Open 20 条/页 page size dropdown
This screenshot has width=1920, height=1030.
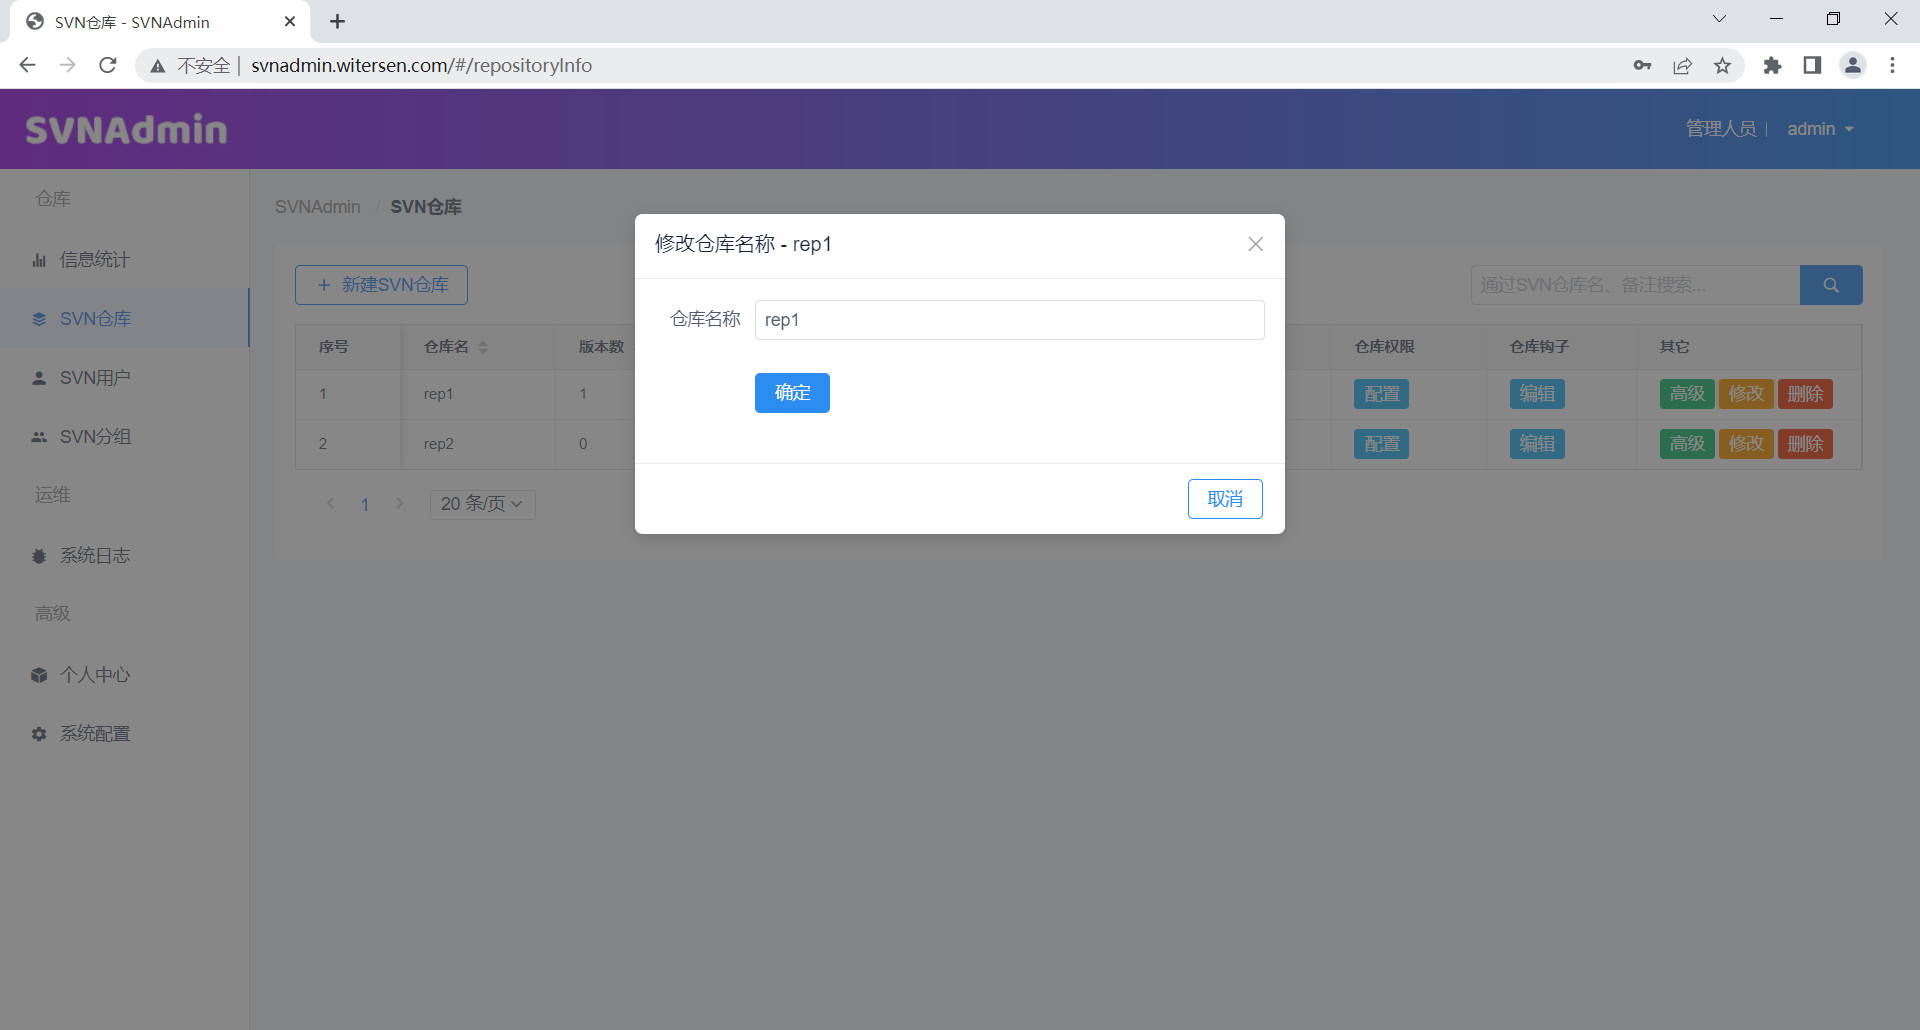coord(482,504)
